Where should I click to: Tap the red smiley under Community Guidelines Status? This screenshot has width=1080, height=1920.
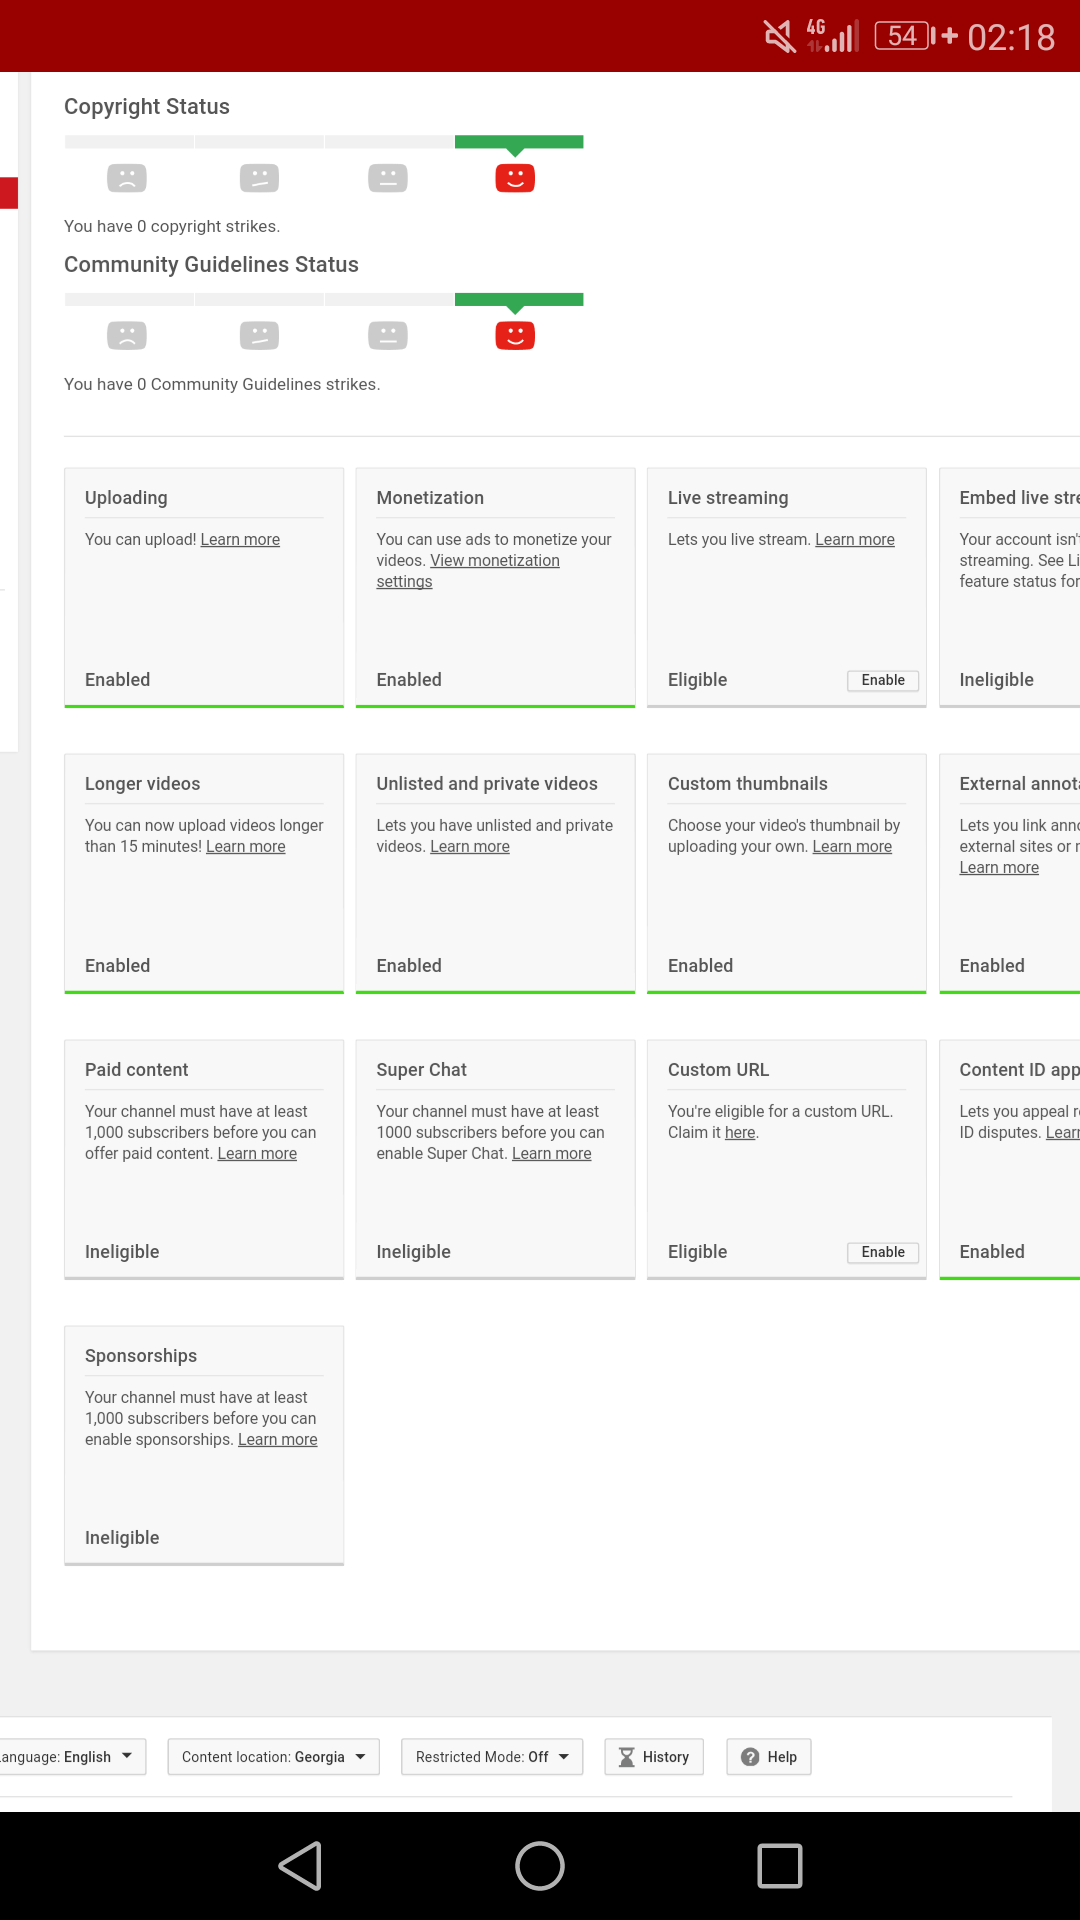pos(515,336)
